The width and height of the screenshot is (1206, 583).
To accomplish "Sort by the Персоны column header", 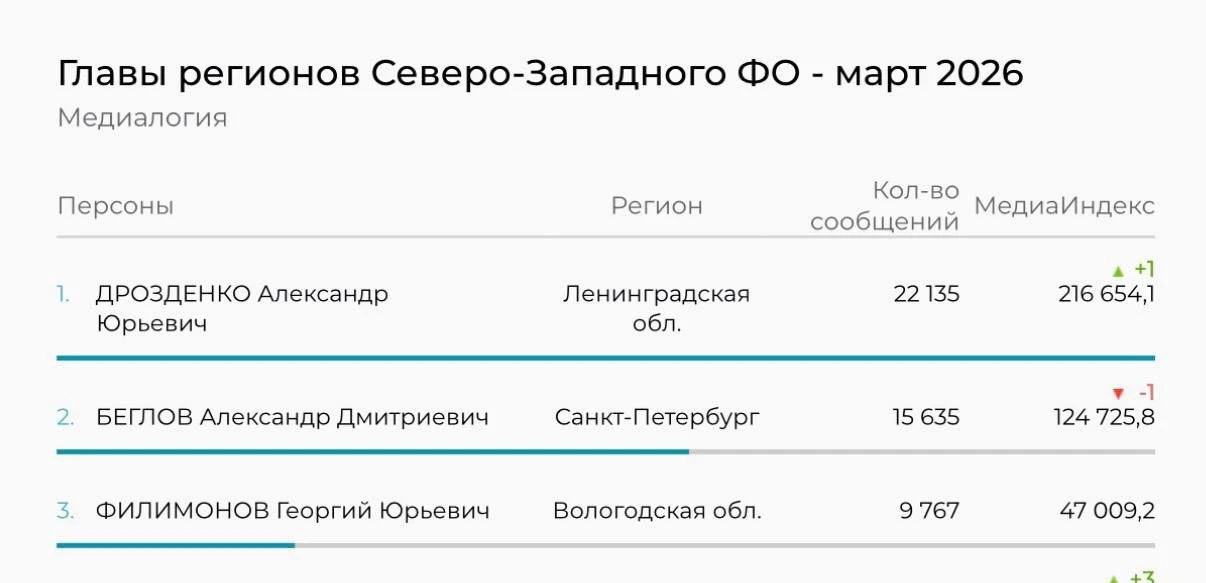I will pyautogui.click(x=115, y=206).
